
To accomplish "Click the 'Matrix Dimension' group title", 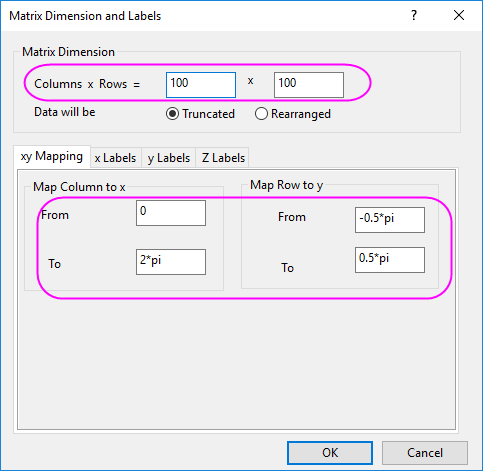I will (x=68, y=52).
